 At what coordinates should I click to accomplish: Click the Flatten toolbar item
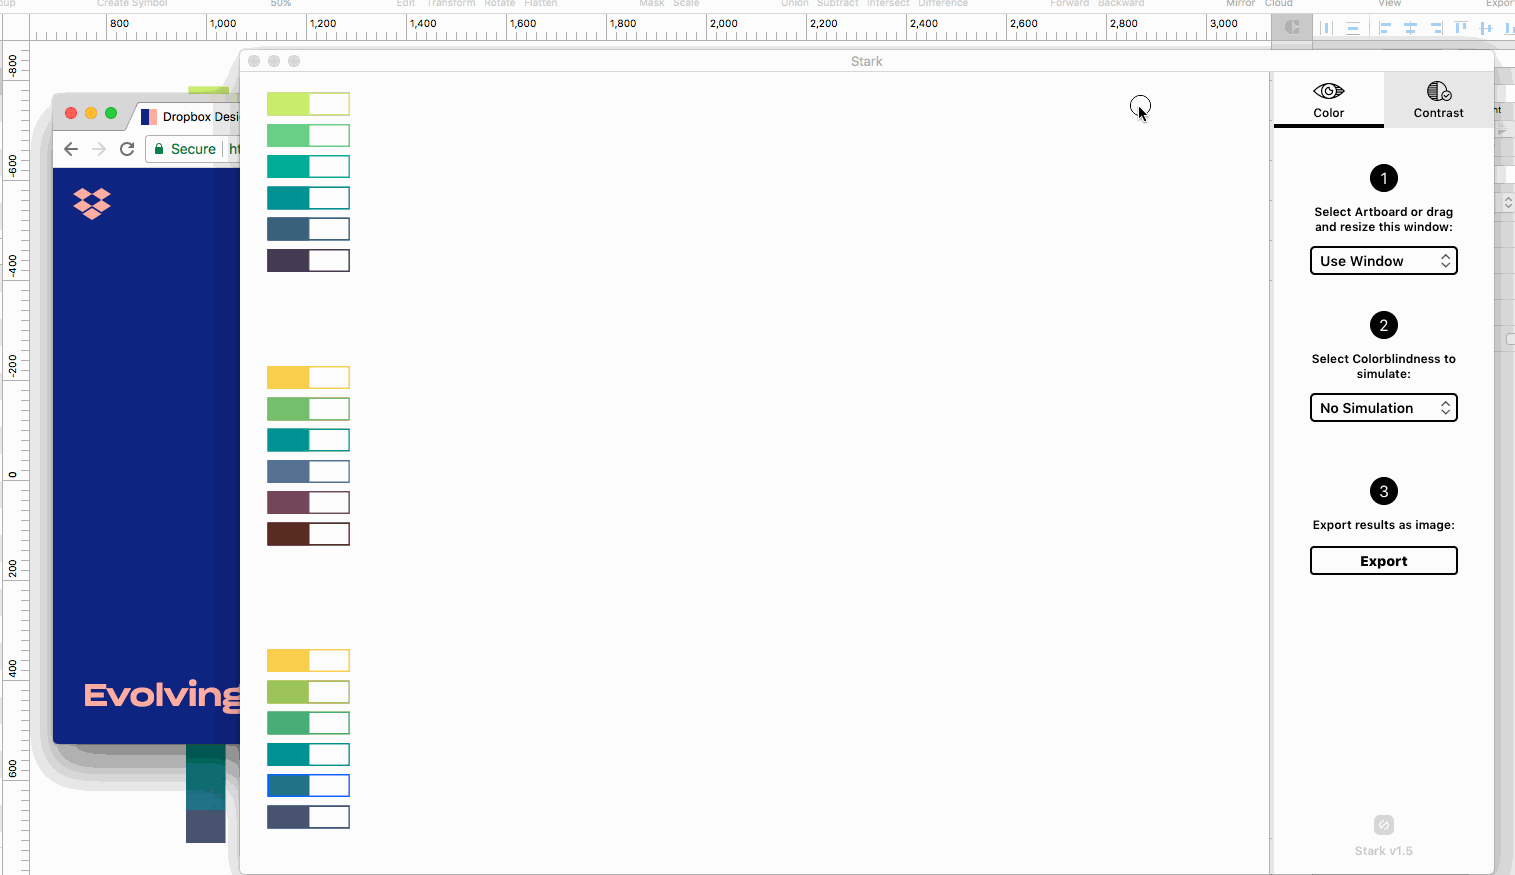tap(541, 4)
